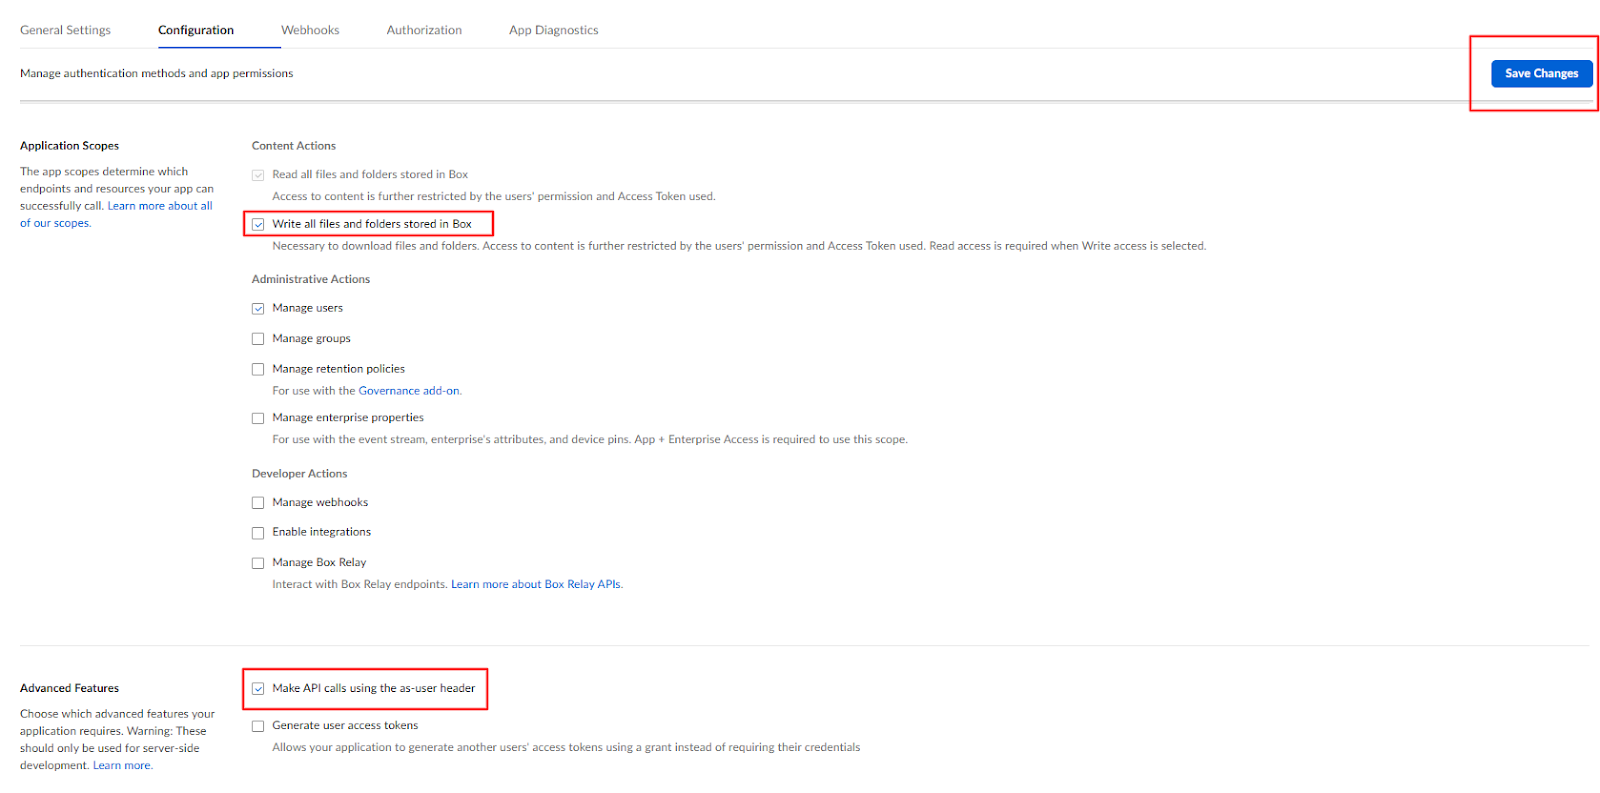Enable the Manage groups checkbox
Viewport: 1600px width, 793px height.
tap(258, 339)
